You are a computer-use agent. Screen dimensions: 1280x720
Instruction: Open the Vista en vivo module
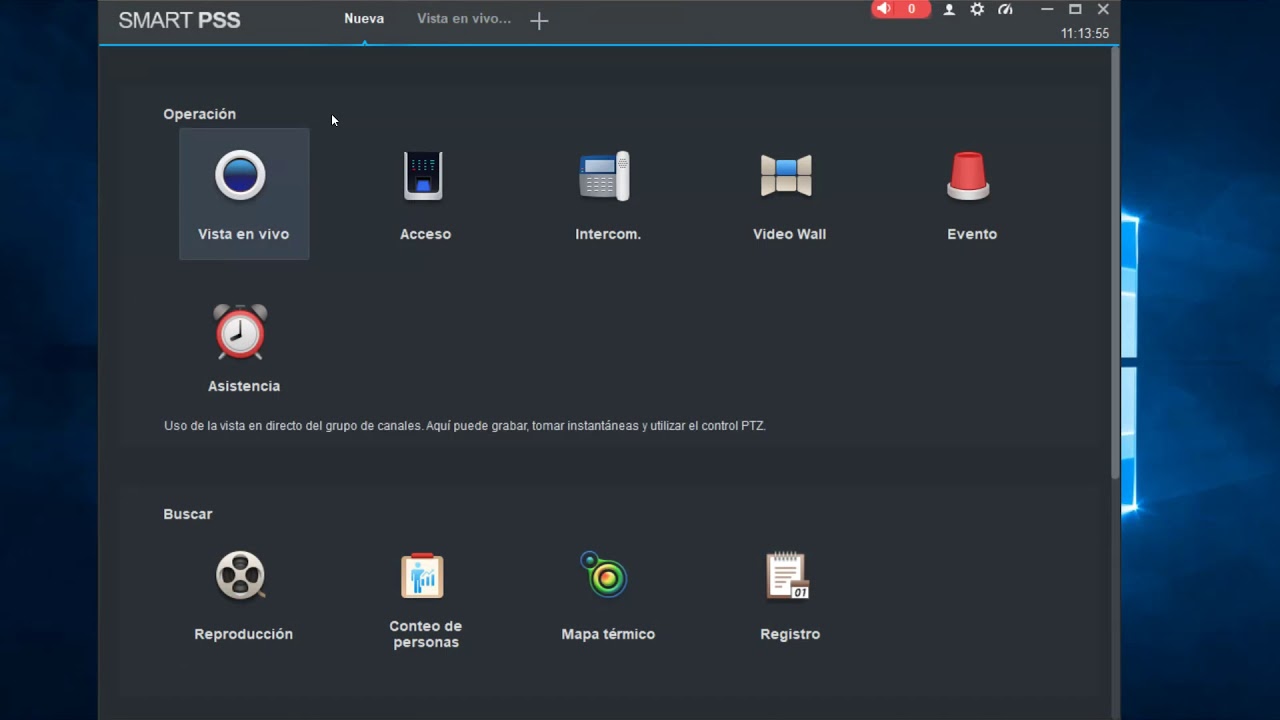tap(244, 194)
